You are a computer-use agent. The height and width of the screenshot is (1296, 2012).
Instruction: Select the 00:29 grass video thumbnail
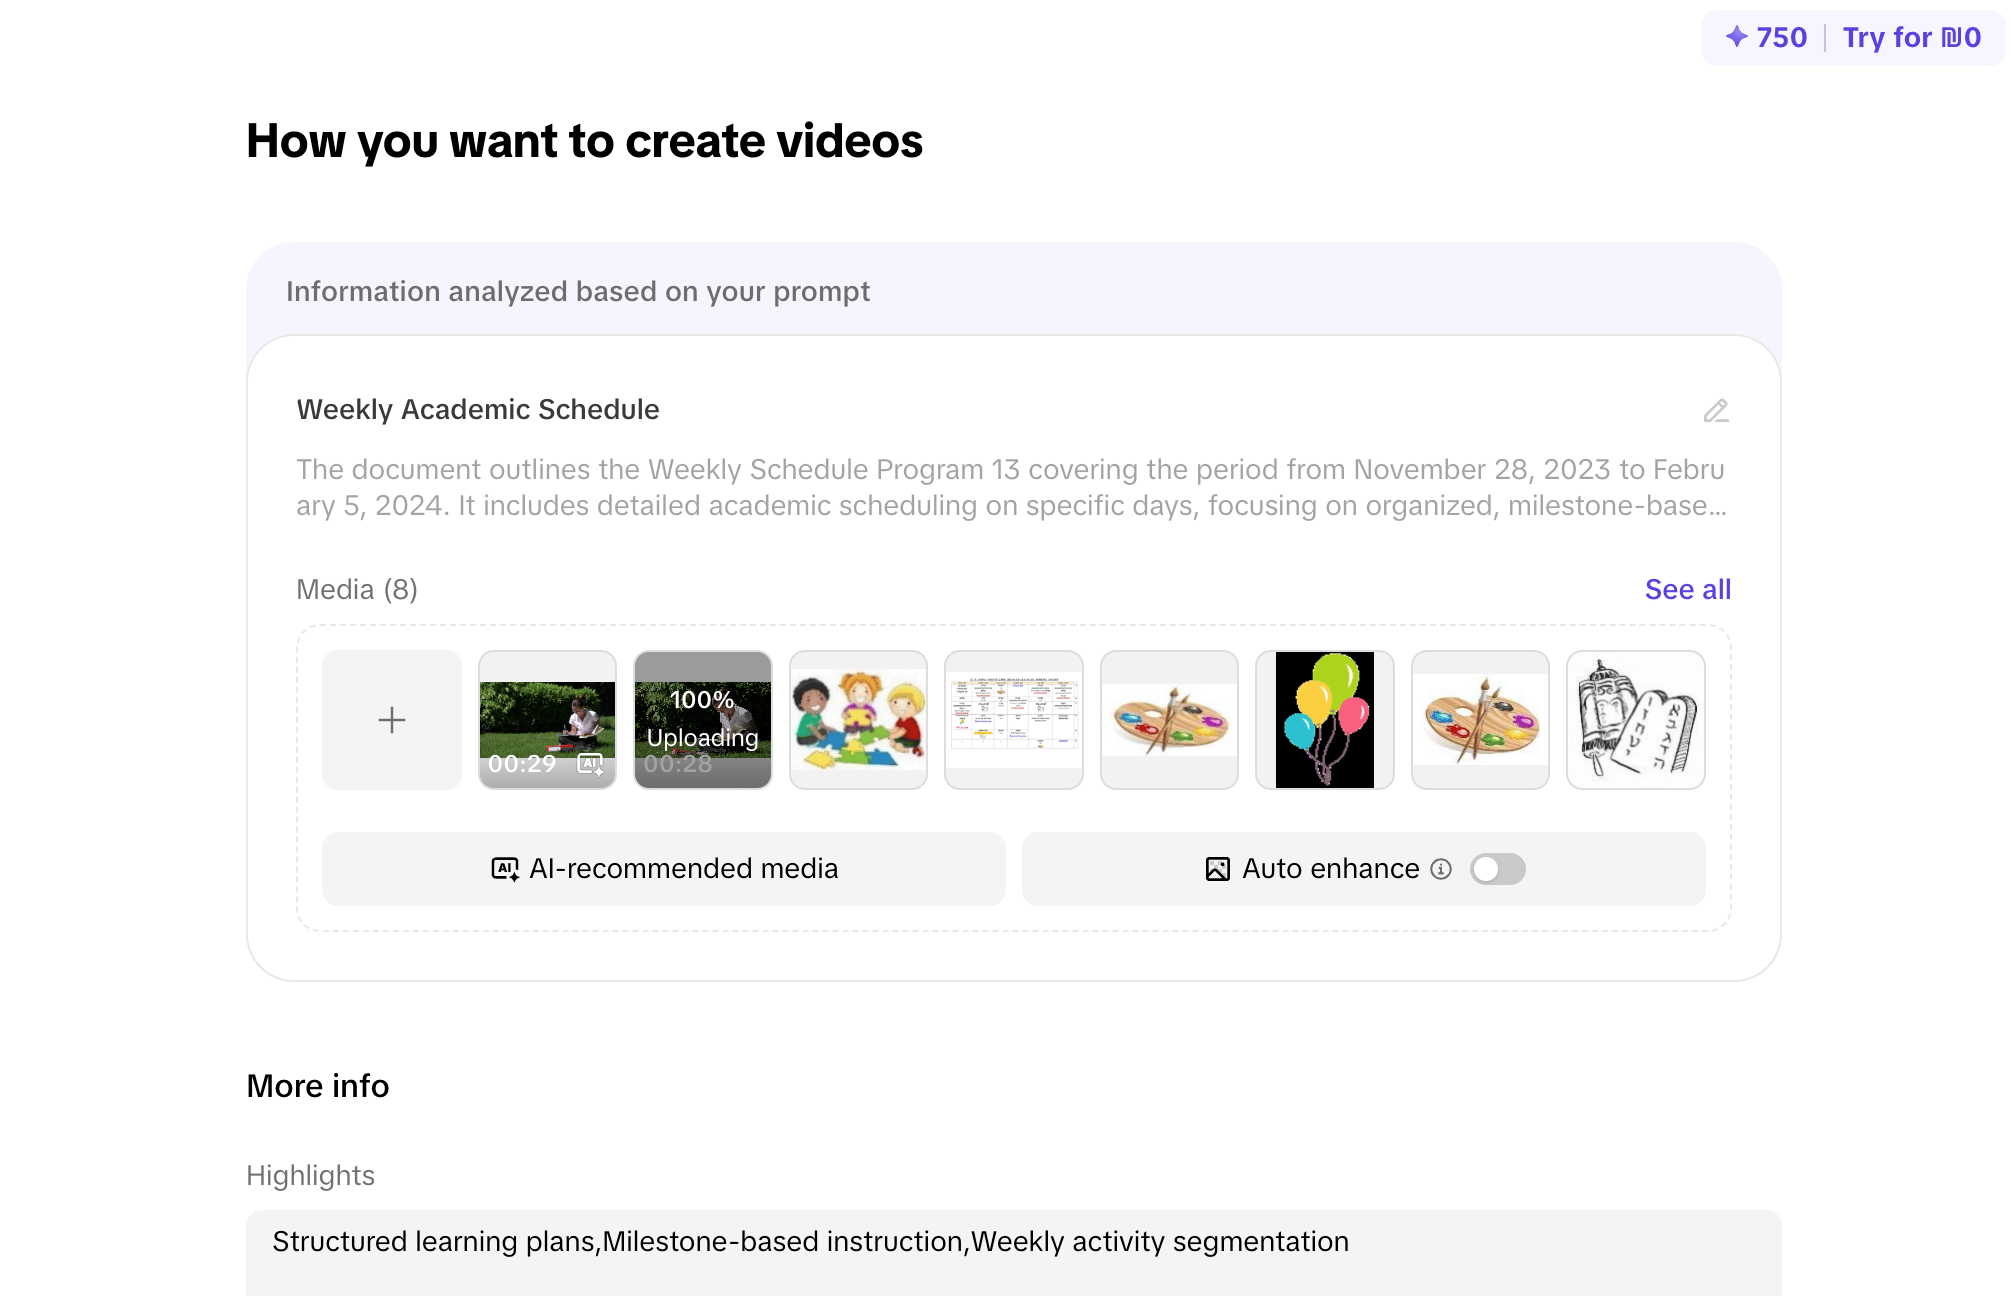(546, 710)
